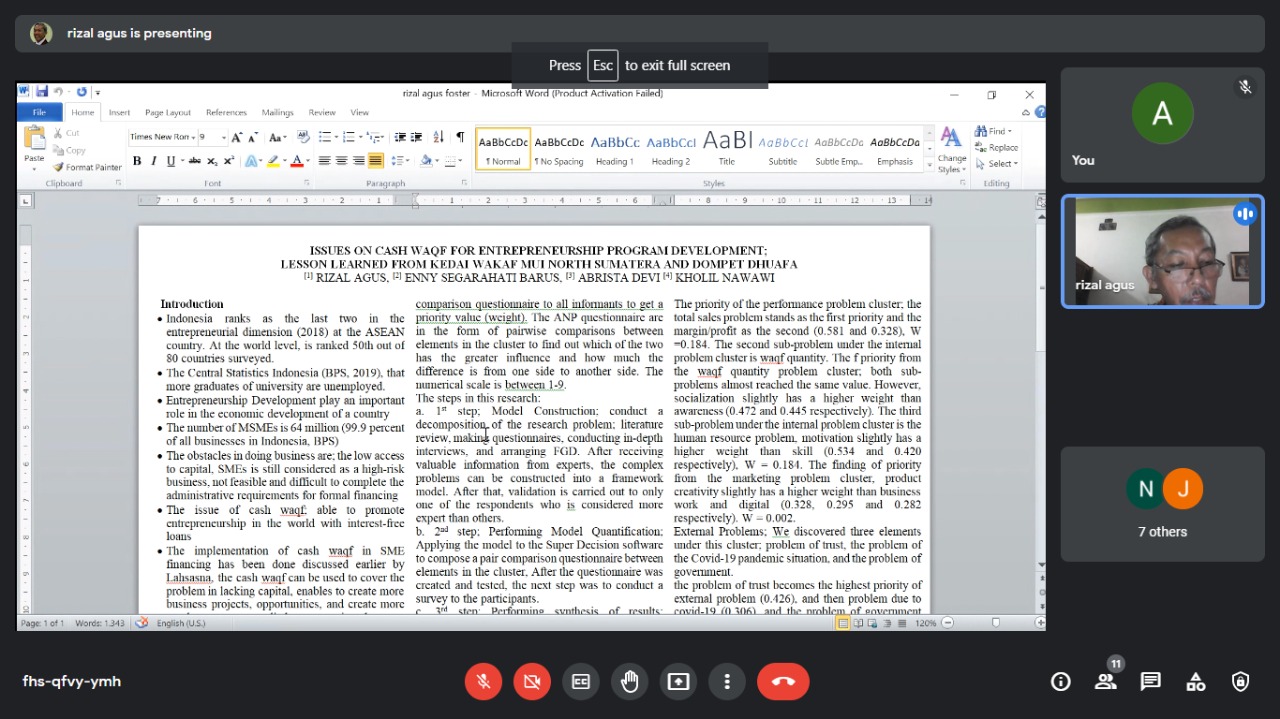The height and width of the screenshot is (719, 1280).
Task: Open the Change Case Aa dropdown
Action: (277, 138)
